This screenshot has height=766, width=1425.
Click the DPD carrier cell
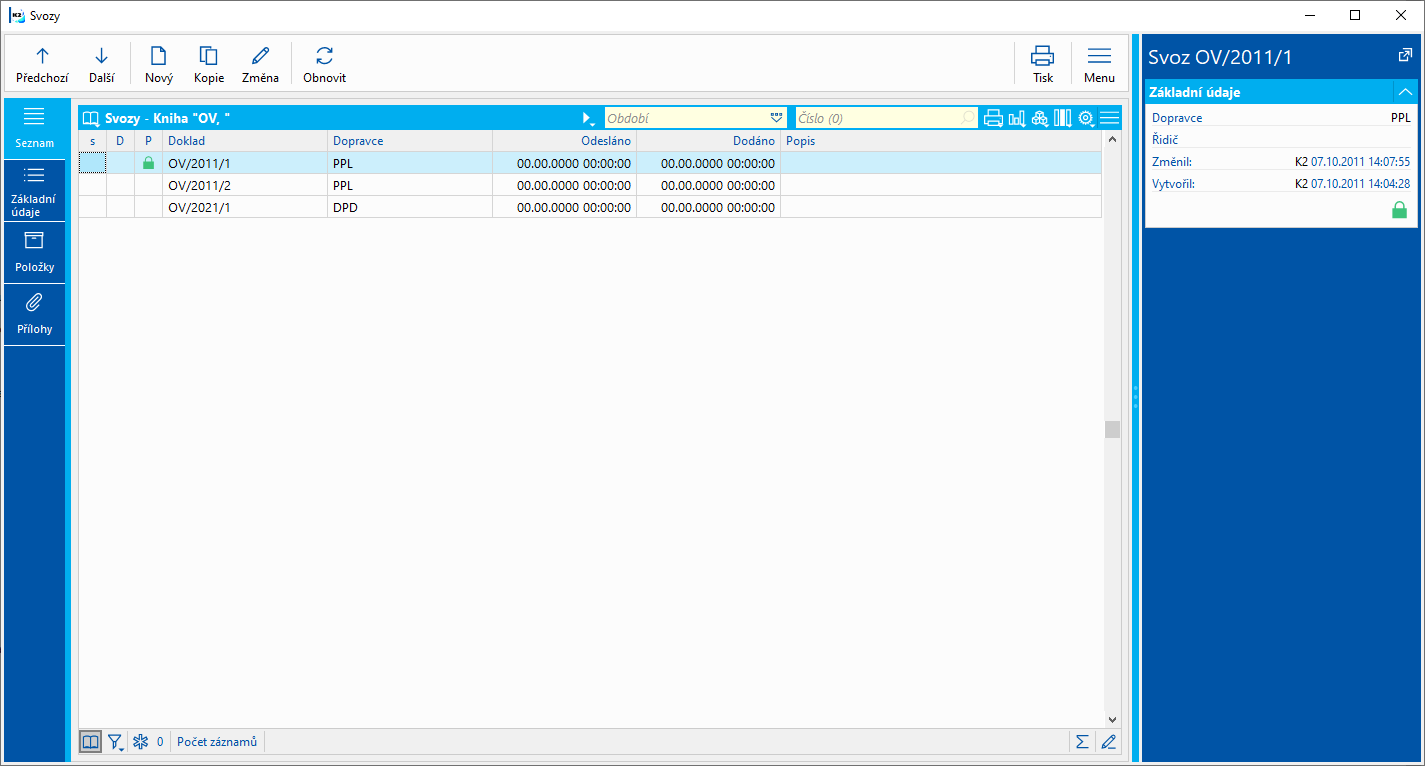pyautogui.click(x=410, y=207)
